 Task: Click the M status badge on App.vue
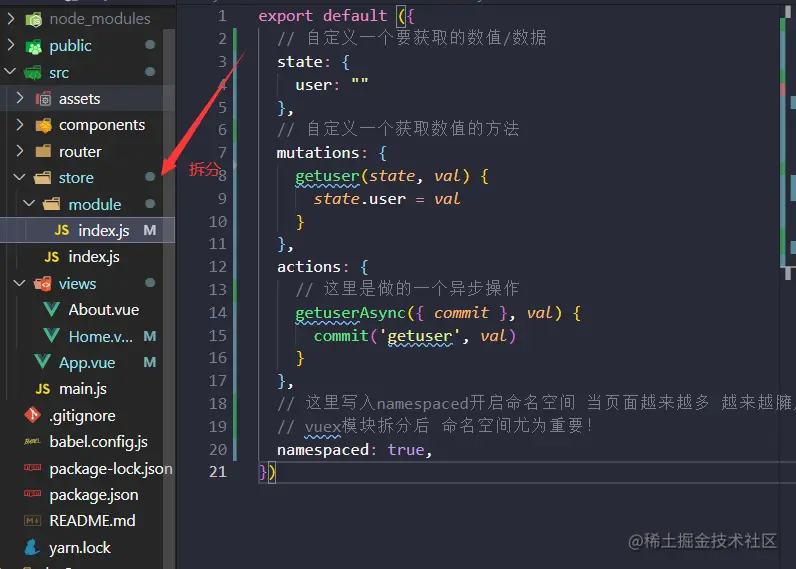150,362
